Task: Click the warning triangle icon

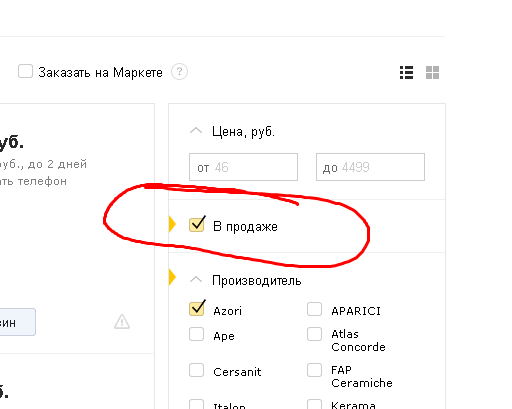Action: click(122, 322)
